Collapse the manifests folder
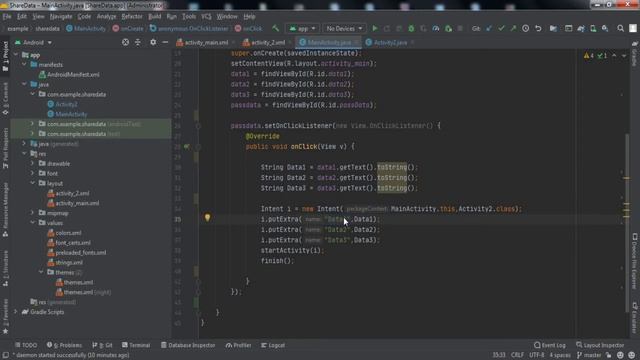Viewport: 640px width, 360px height. tap(24, 64)
